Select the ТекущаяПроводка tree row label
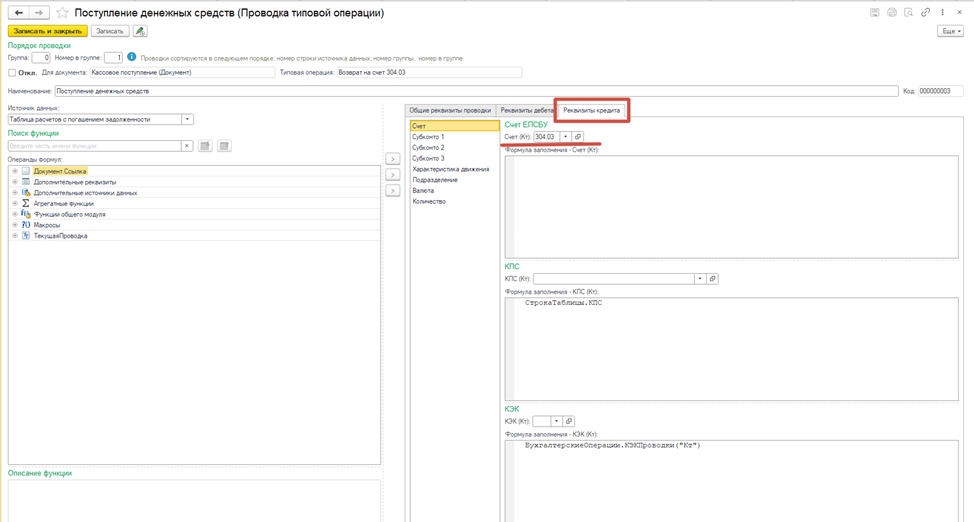Image resolution: width=974 pixels, height=522 pixels. tap(60, 236)
